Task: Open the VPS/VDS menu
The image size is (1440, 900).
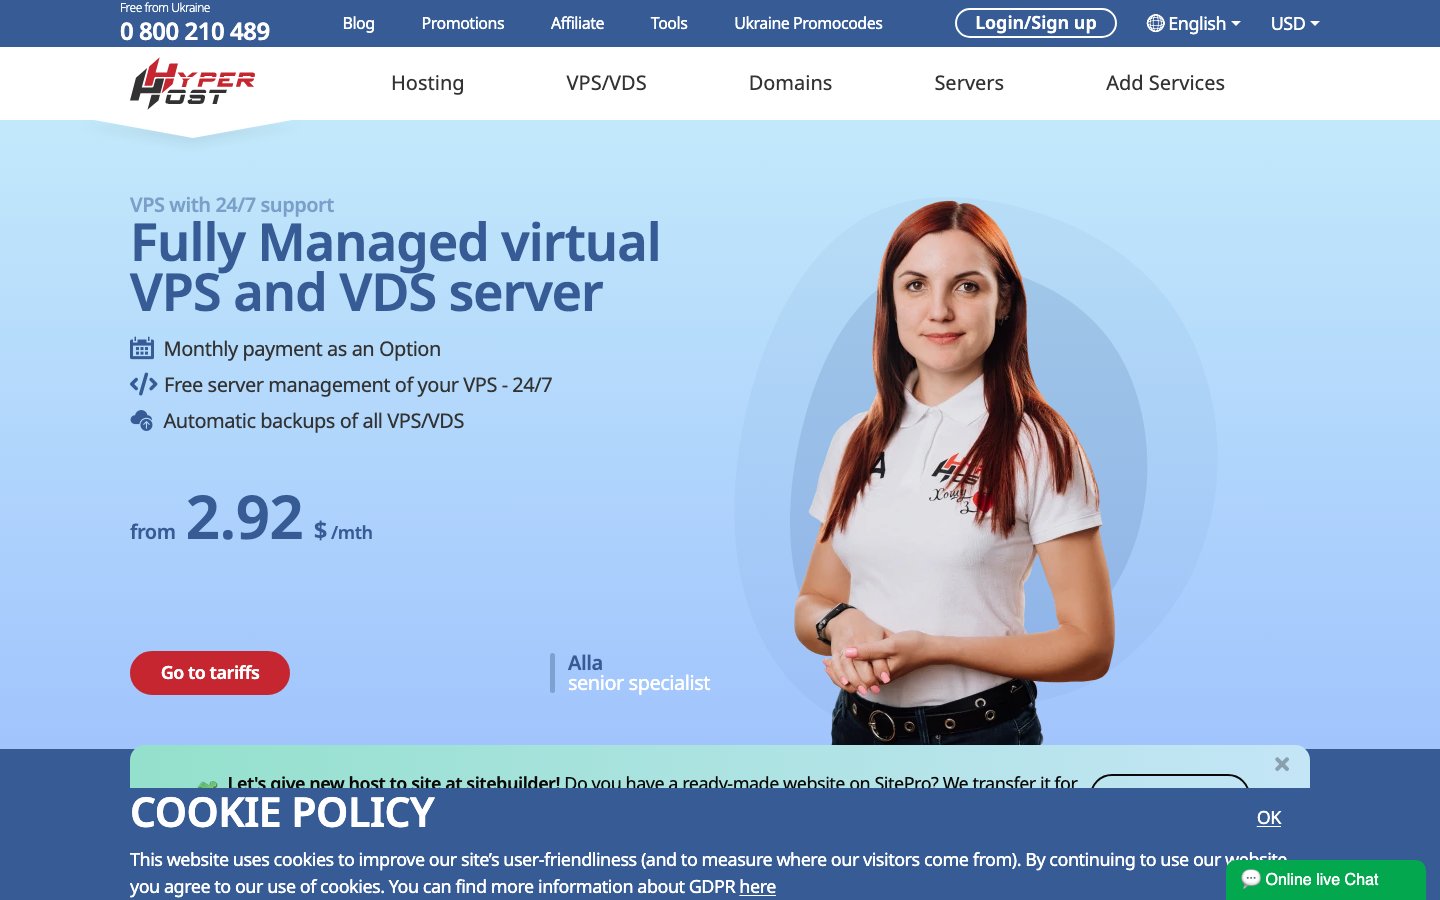Action: tap(606, 83)
